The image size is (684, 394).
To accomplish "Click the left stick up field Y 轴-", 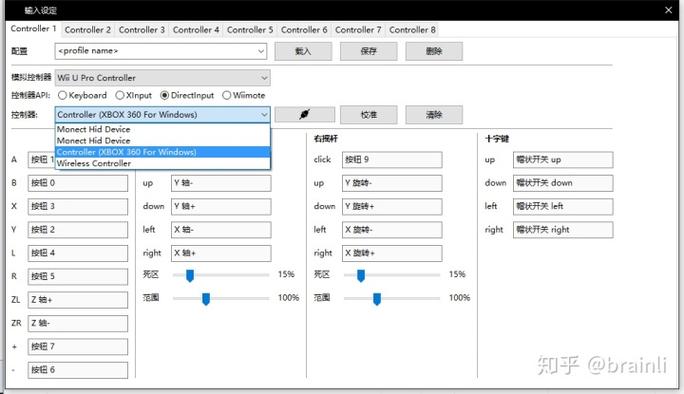I will pos(221,183).
